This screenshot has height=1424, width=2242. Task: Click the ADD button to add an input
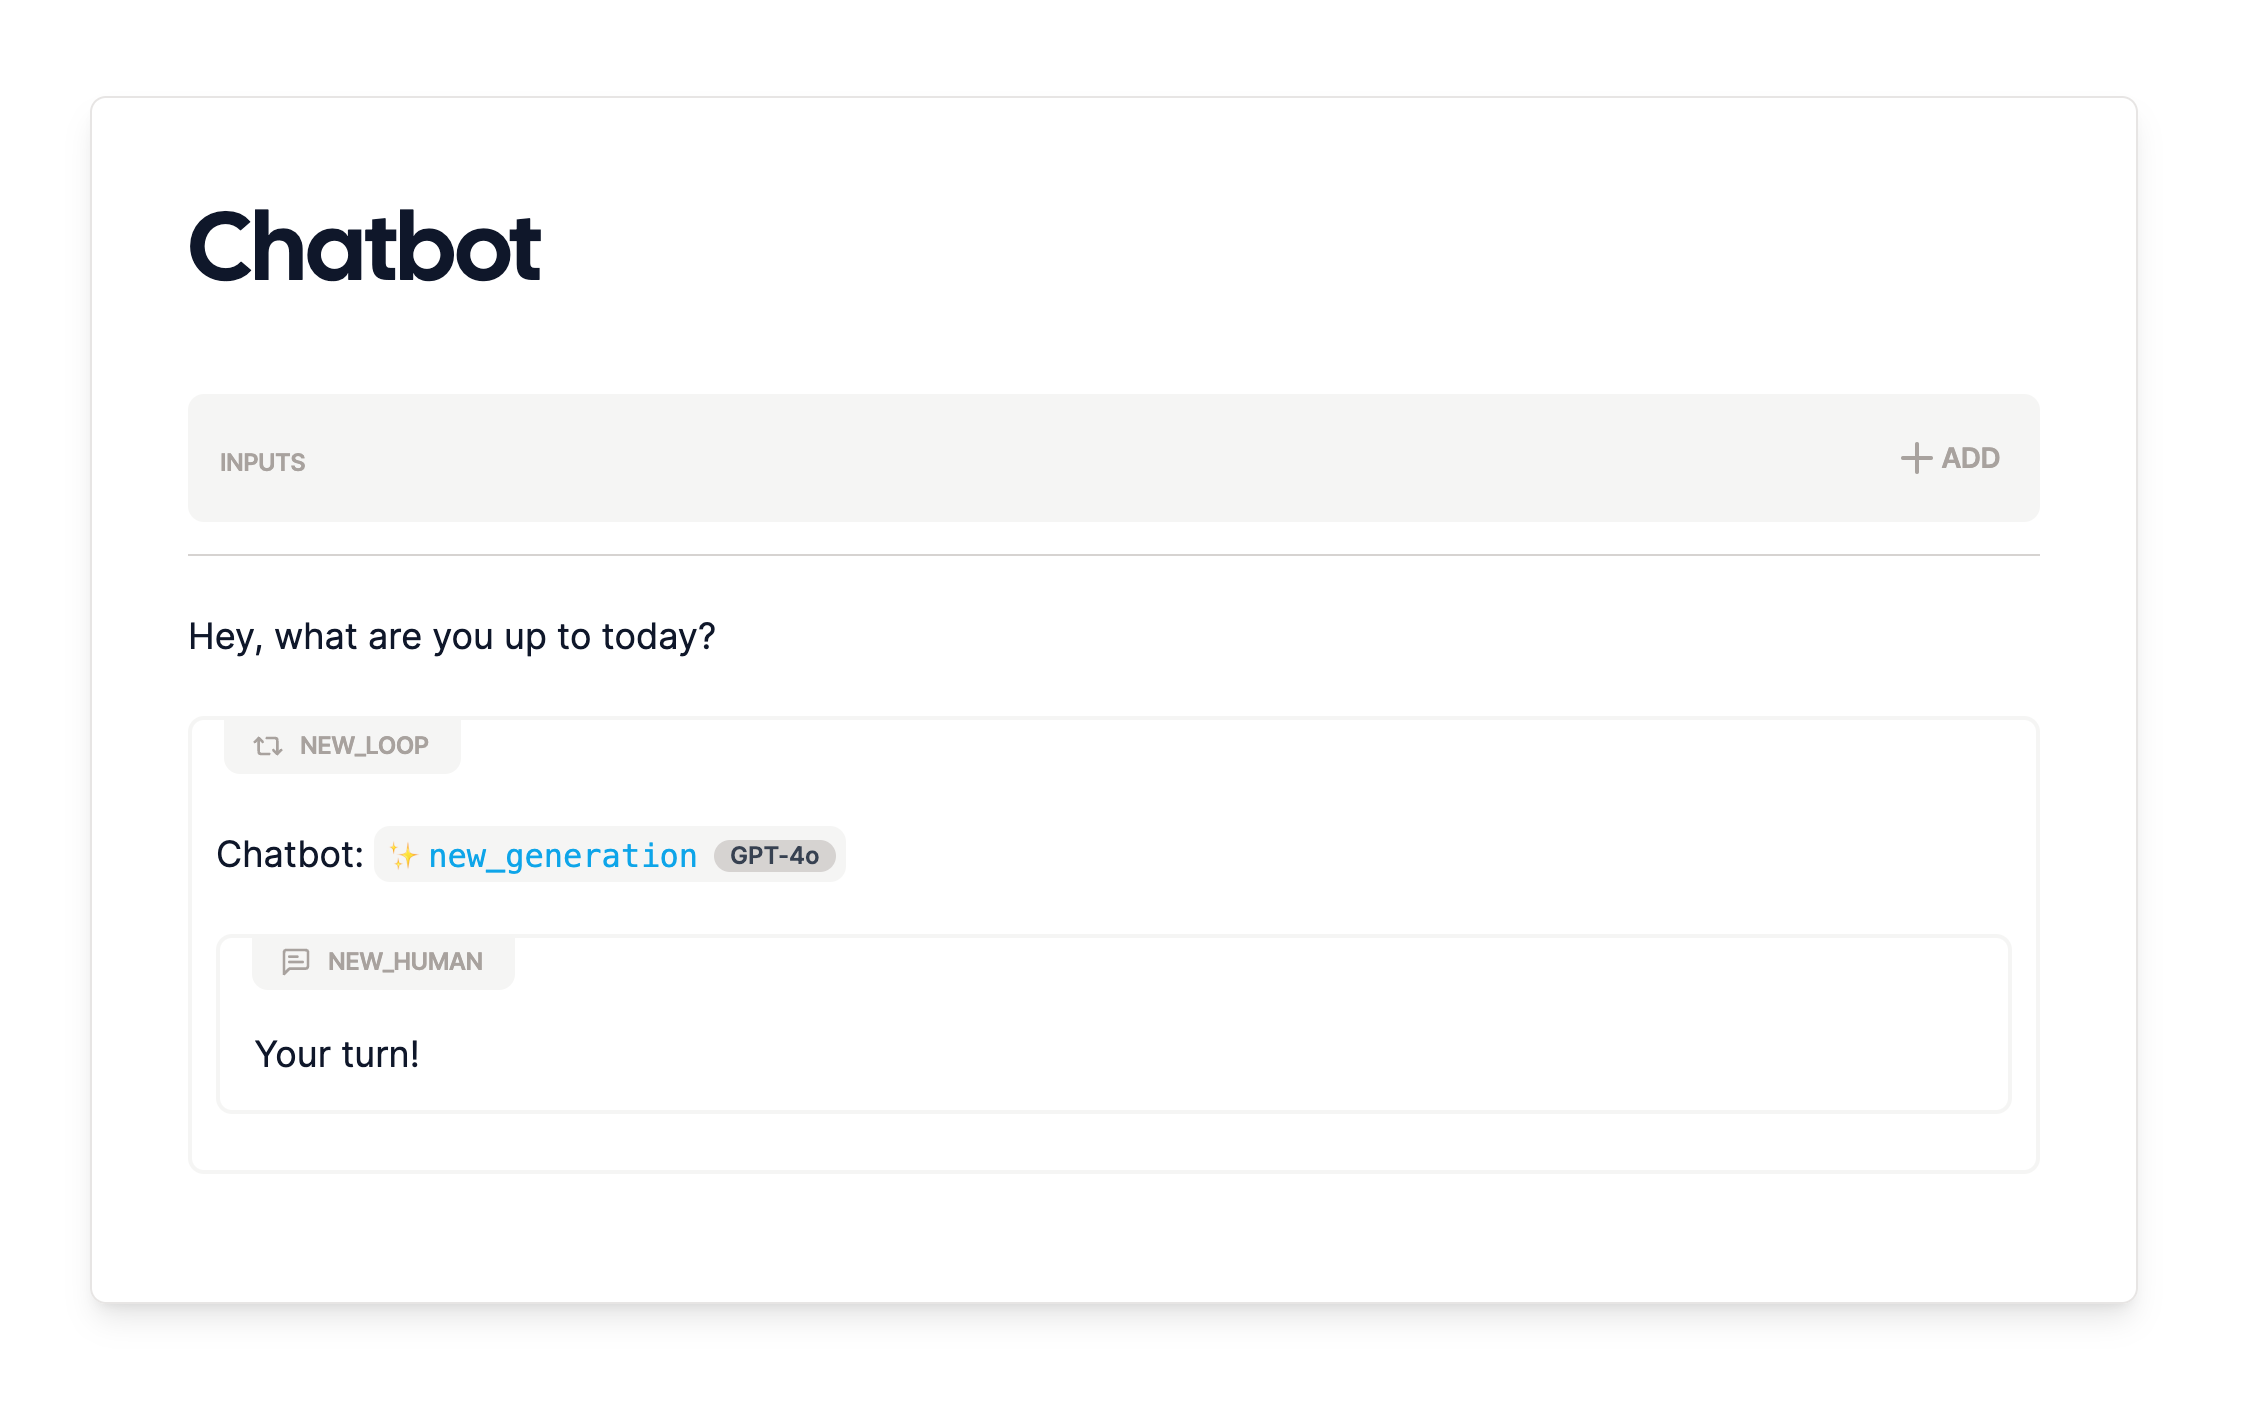(x=1948, y=458)
